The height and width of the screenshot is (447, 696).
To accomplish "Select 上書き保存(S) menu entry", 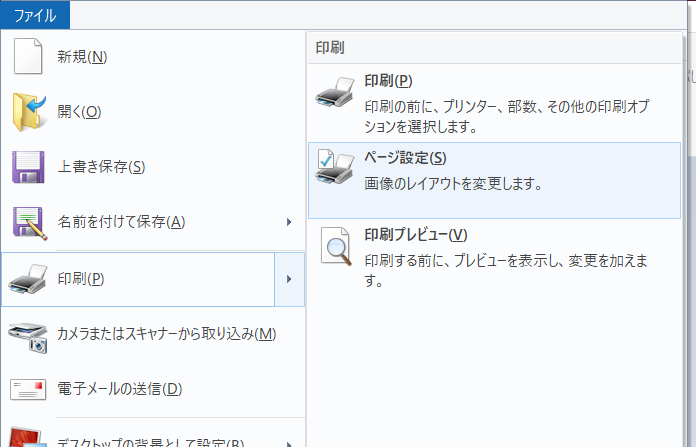I will coord(153,167).
